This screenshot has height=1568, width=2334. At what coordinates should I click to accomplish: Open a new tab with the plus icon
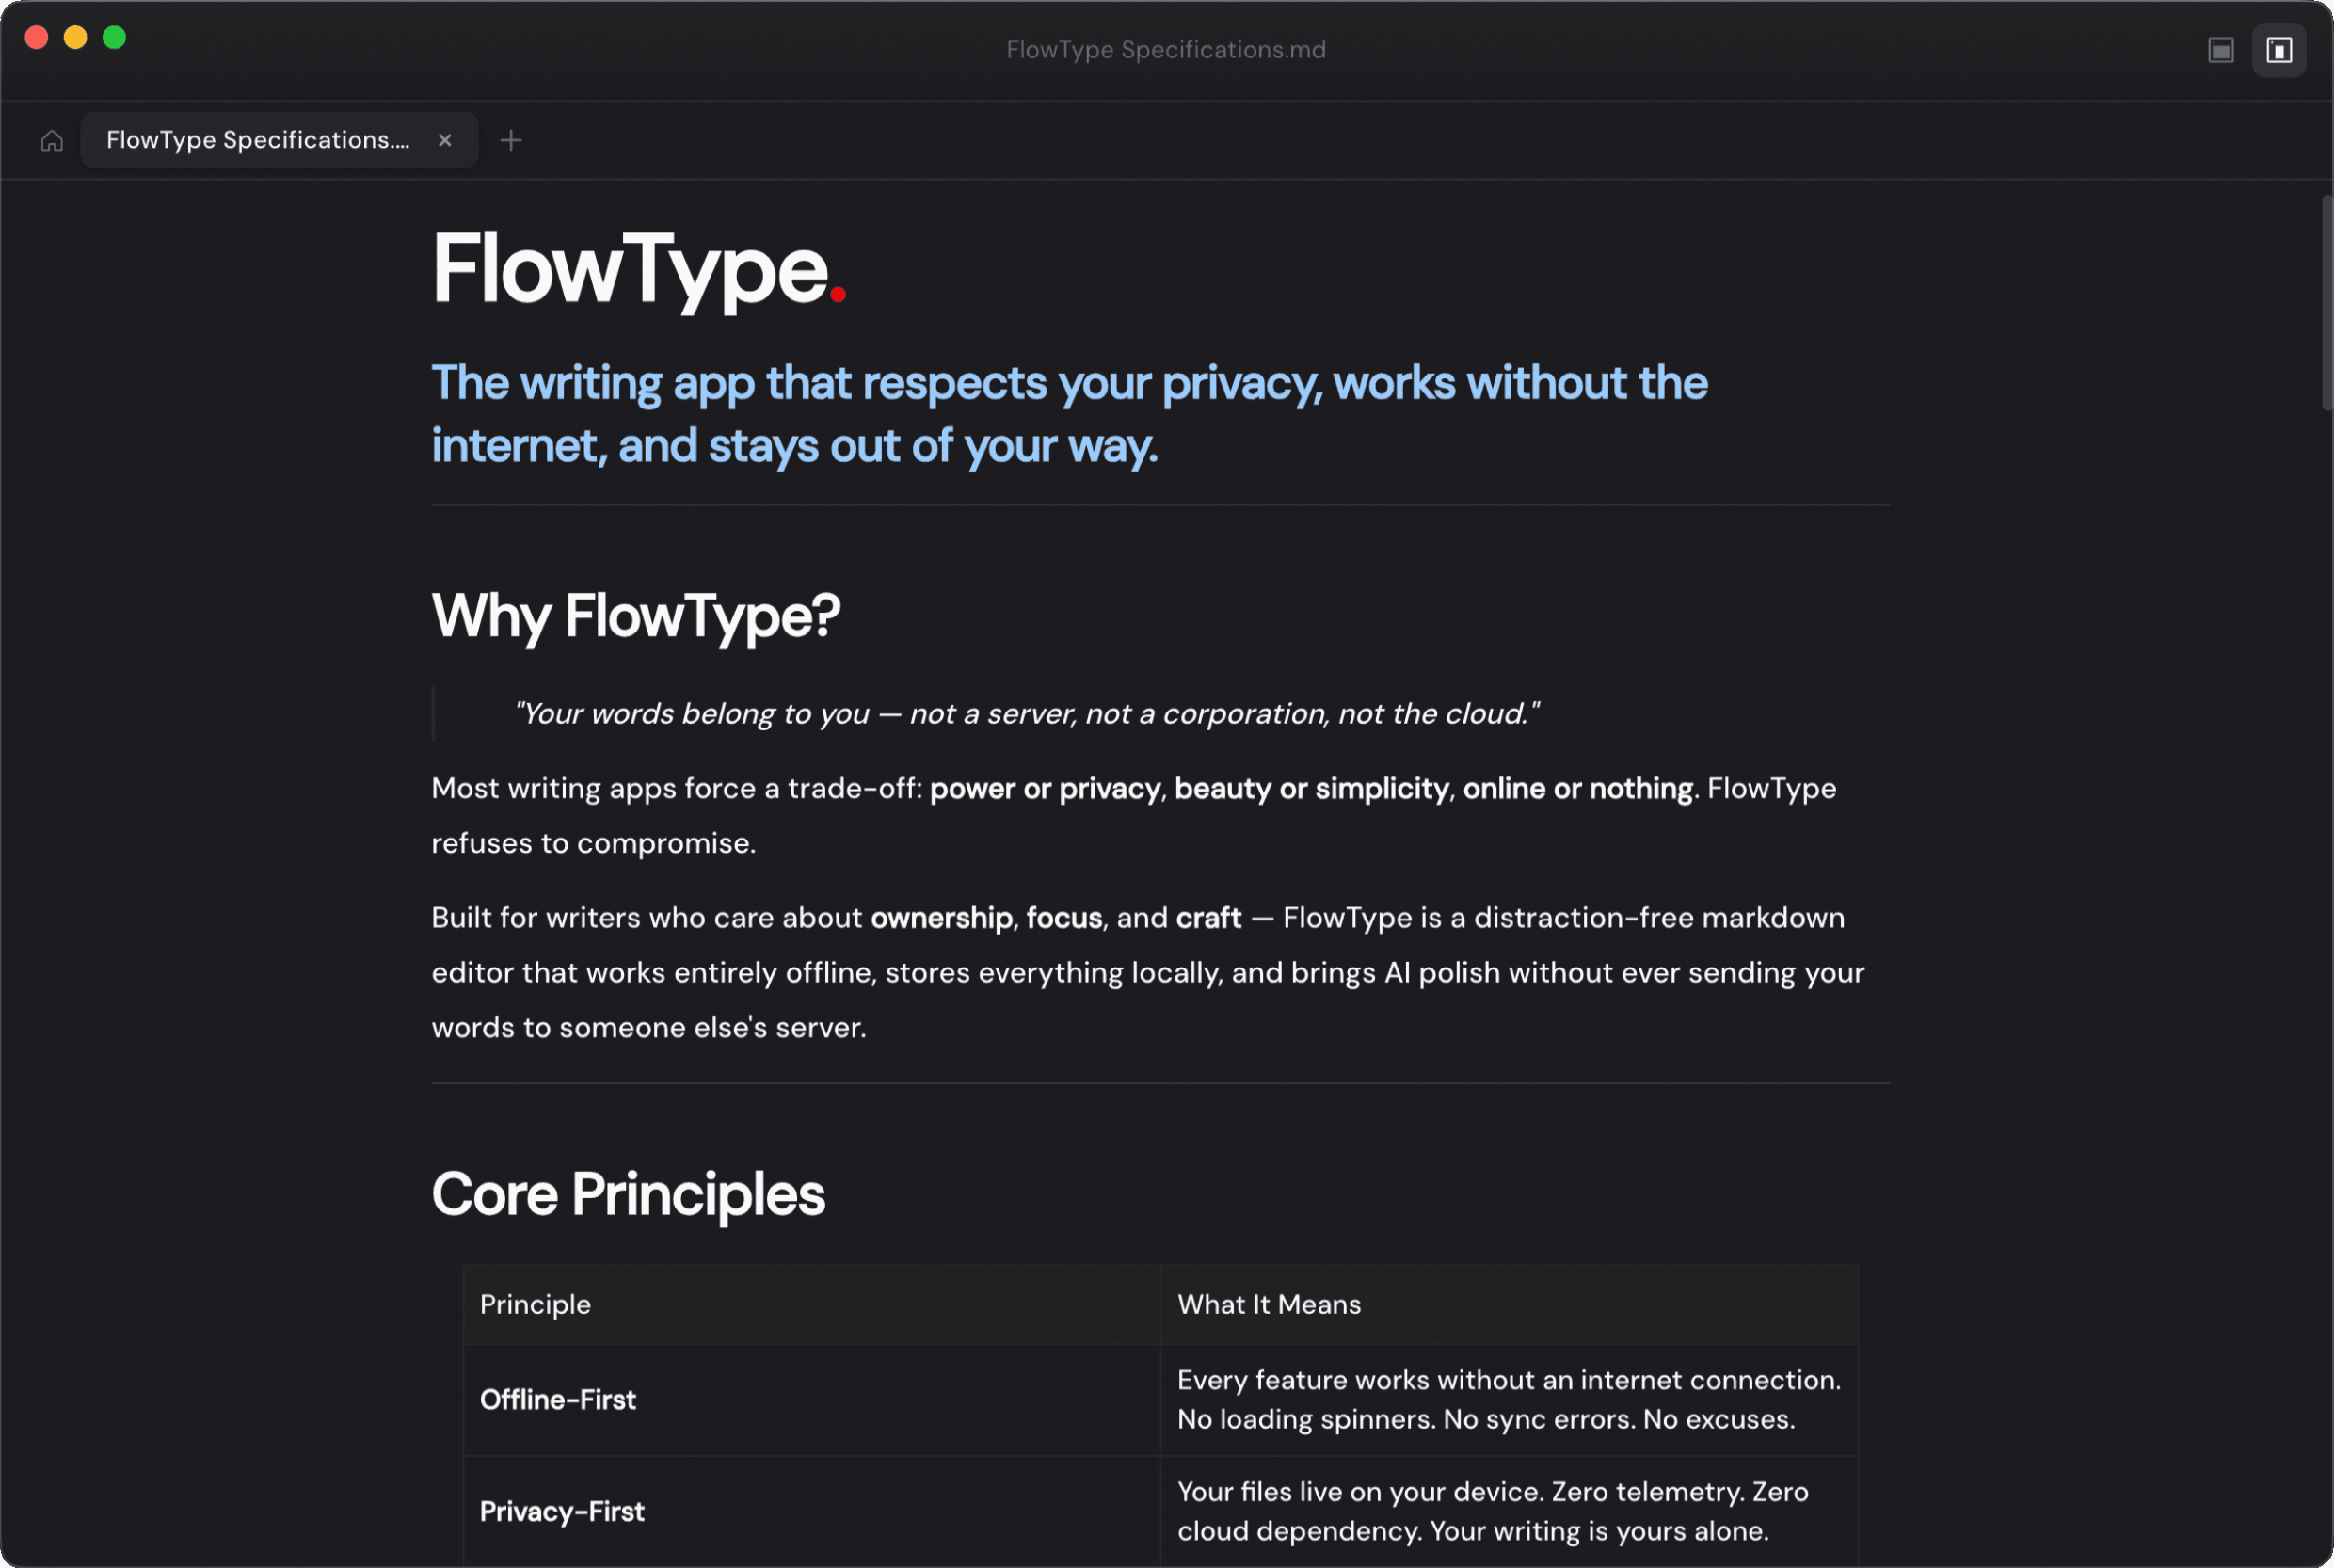tap(511, 139)
